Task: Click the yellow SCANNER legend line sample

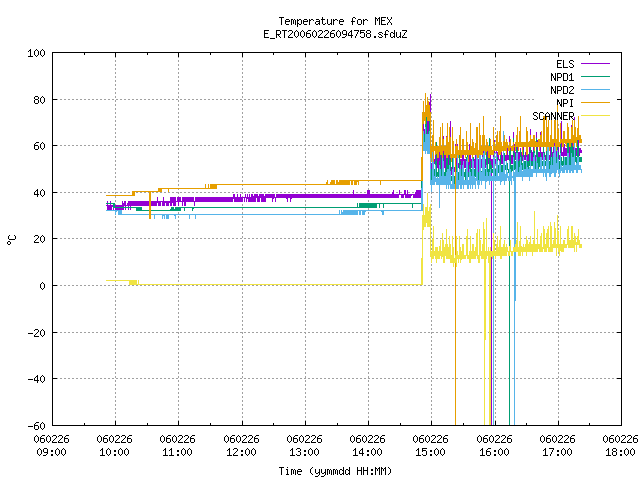Action: [x=595, y=116]
